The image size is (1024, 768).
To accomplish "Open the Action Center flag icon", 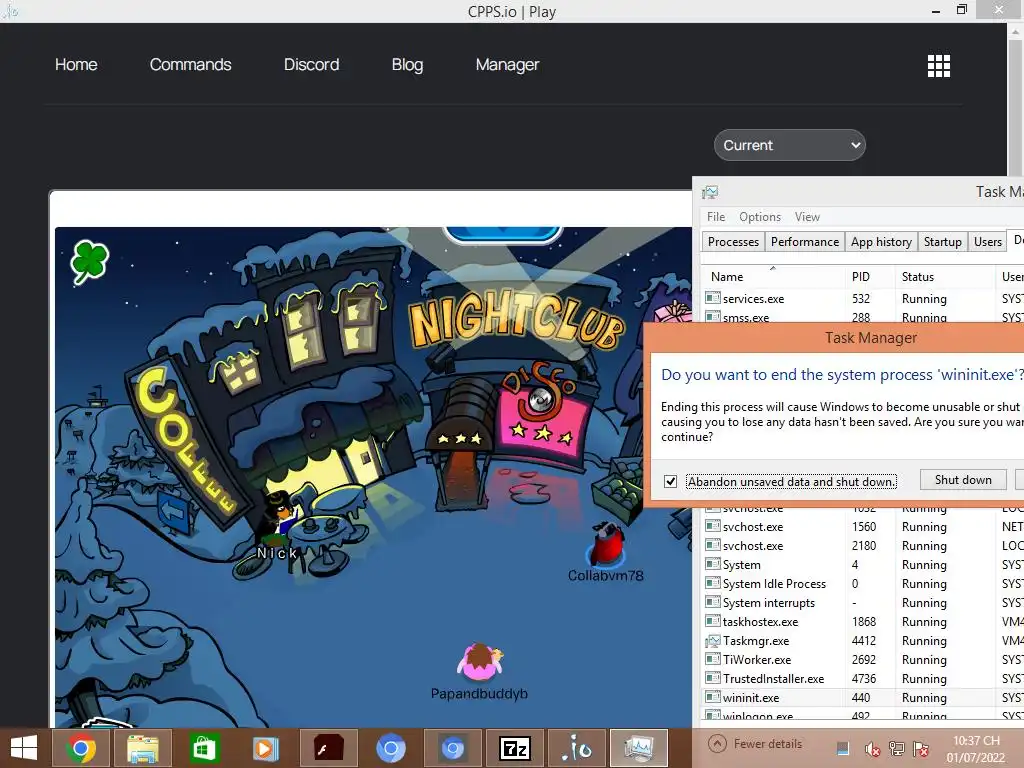I will coord(921,749).
